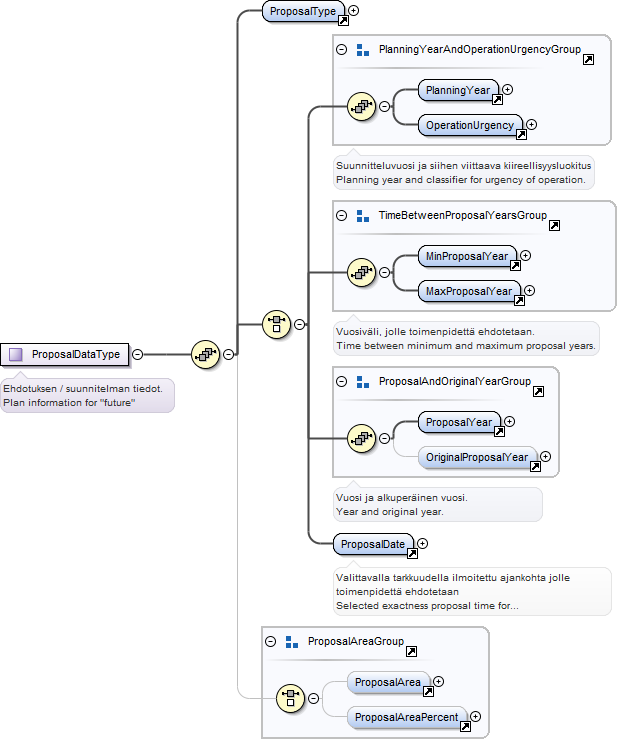Follow the PlanningYearAndOperationUrgencyGroup reference arrow

click(x=588, y=59)
